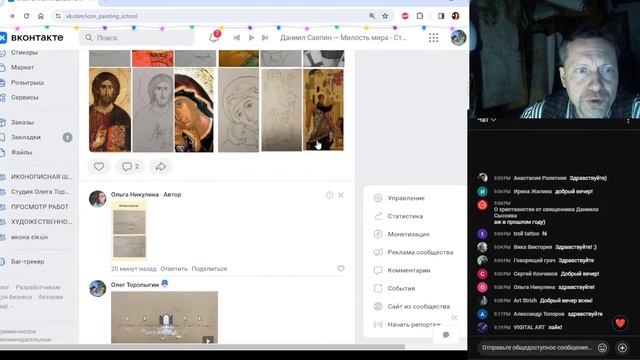640x360 pixels.
Task: Click Поделиться under Ольга's comment
Action: (209, 269)
